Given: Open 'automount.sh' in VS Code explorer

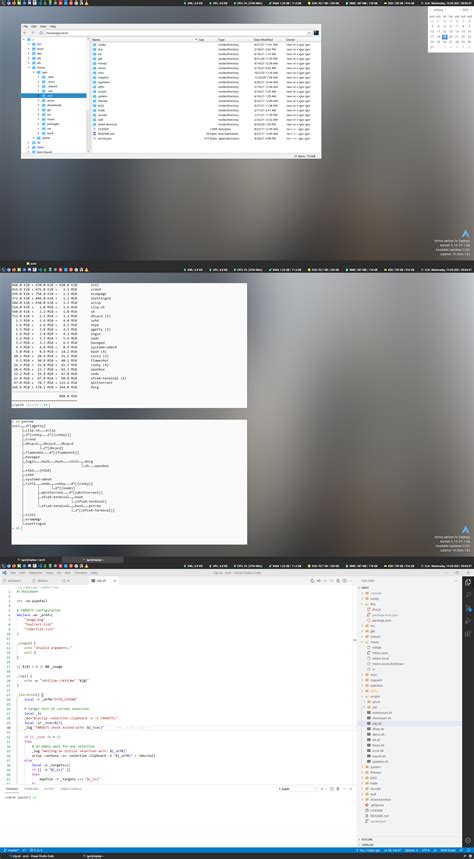Looking at the screenshot, I should (x=382, y=712).
